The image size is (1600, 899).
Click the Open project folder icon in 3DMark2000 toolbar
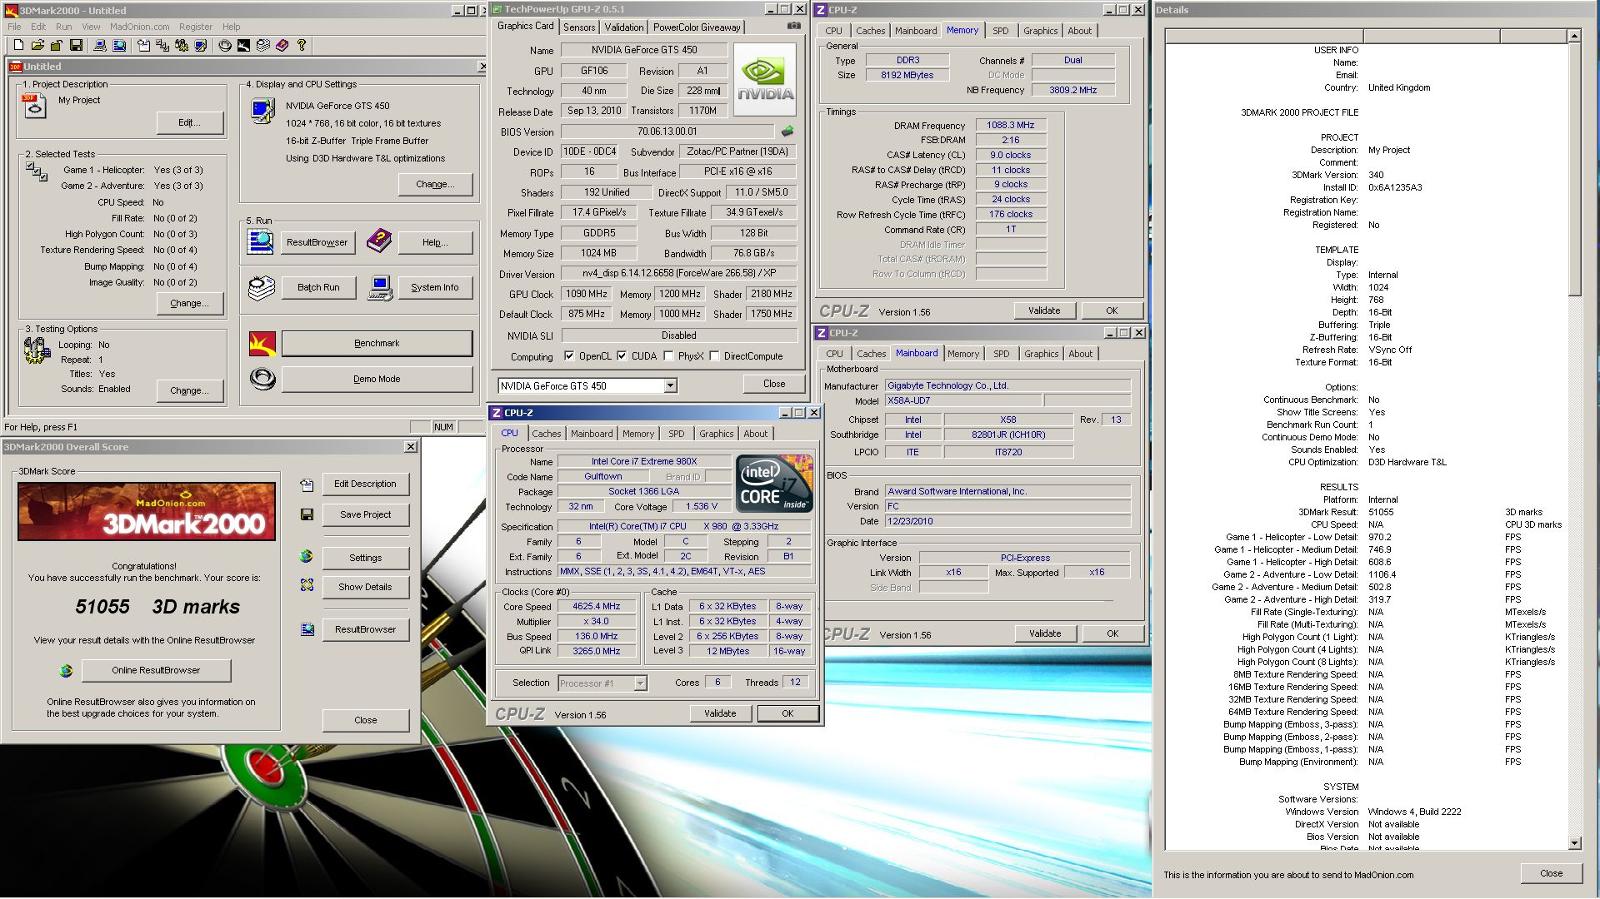[38, 45]
